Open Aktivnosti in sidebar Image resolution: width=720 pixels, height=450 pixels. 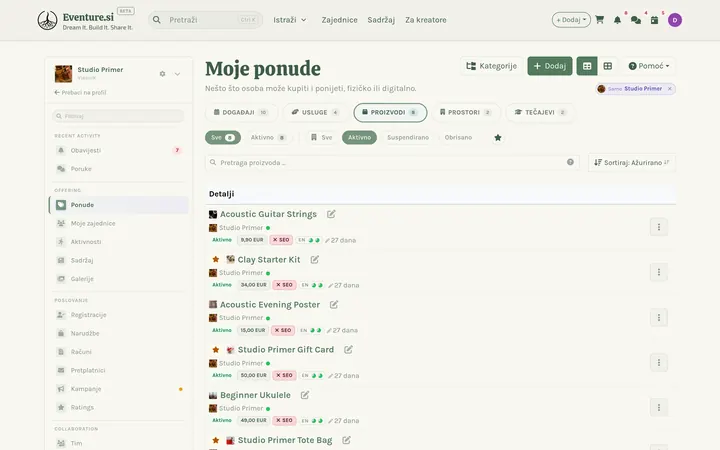[118, 242]
